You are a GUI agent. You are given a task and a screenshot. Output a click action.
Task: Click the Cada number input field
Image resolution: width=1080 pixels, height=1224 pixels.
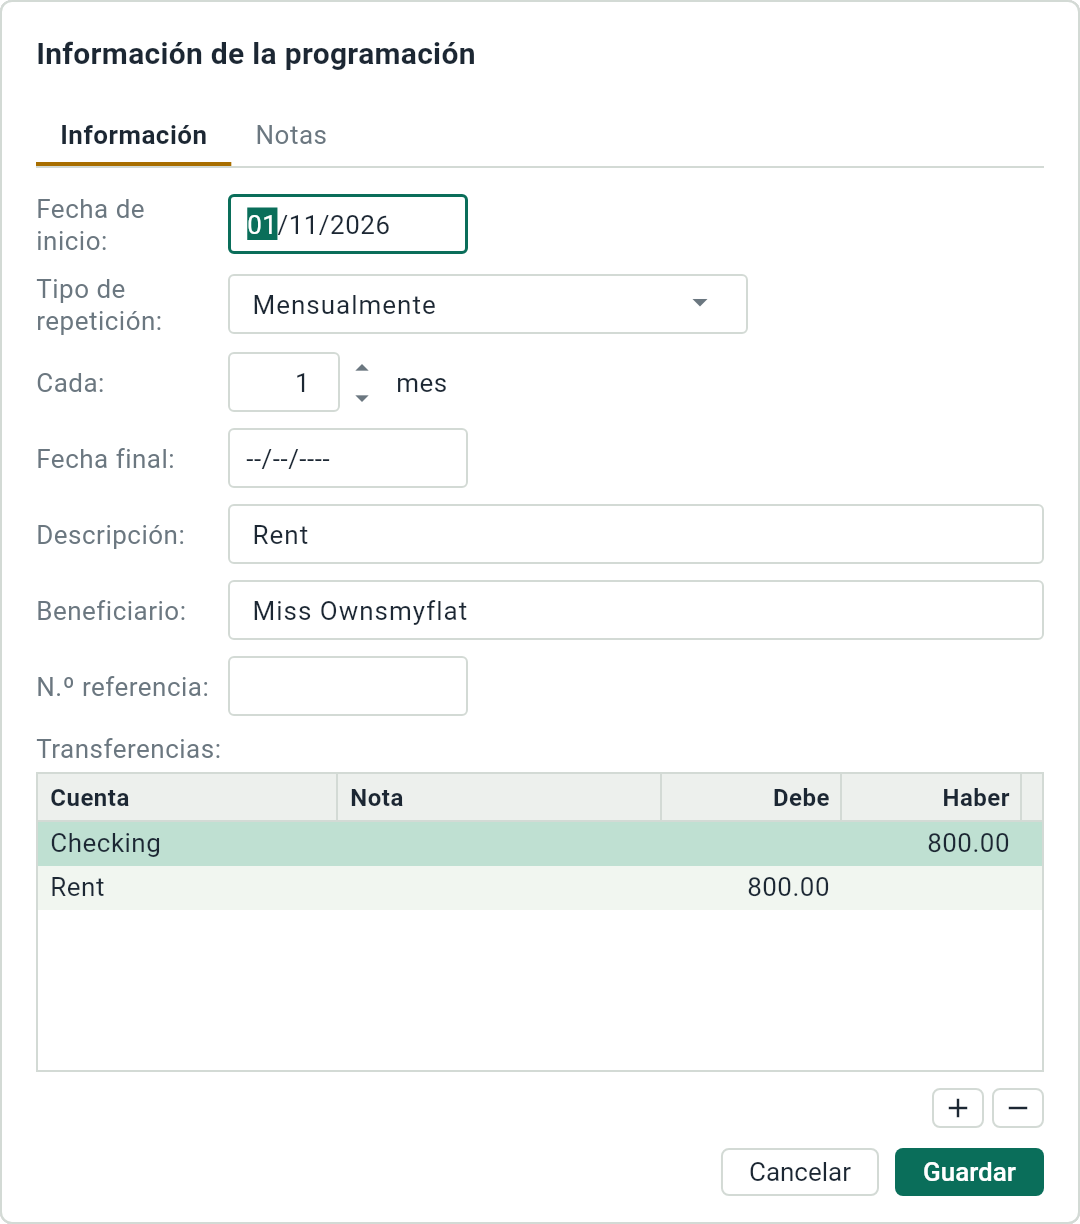(x=284, y=382)
